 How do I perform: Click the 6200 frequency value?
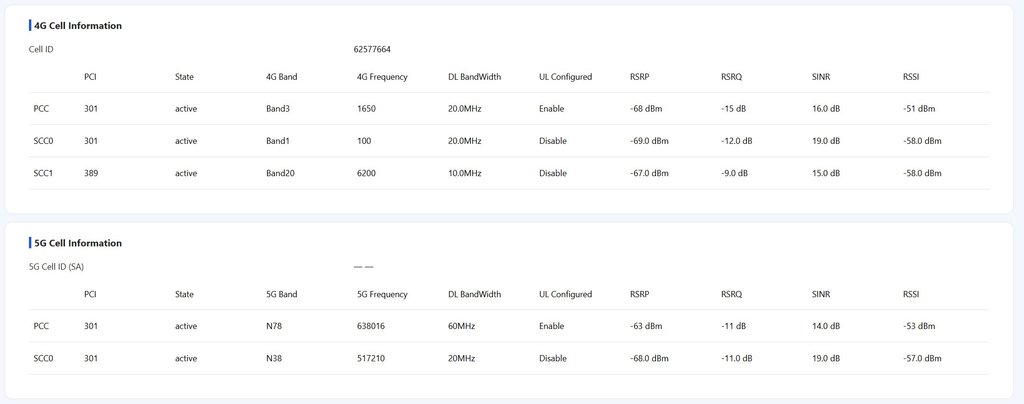point(366,173)
